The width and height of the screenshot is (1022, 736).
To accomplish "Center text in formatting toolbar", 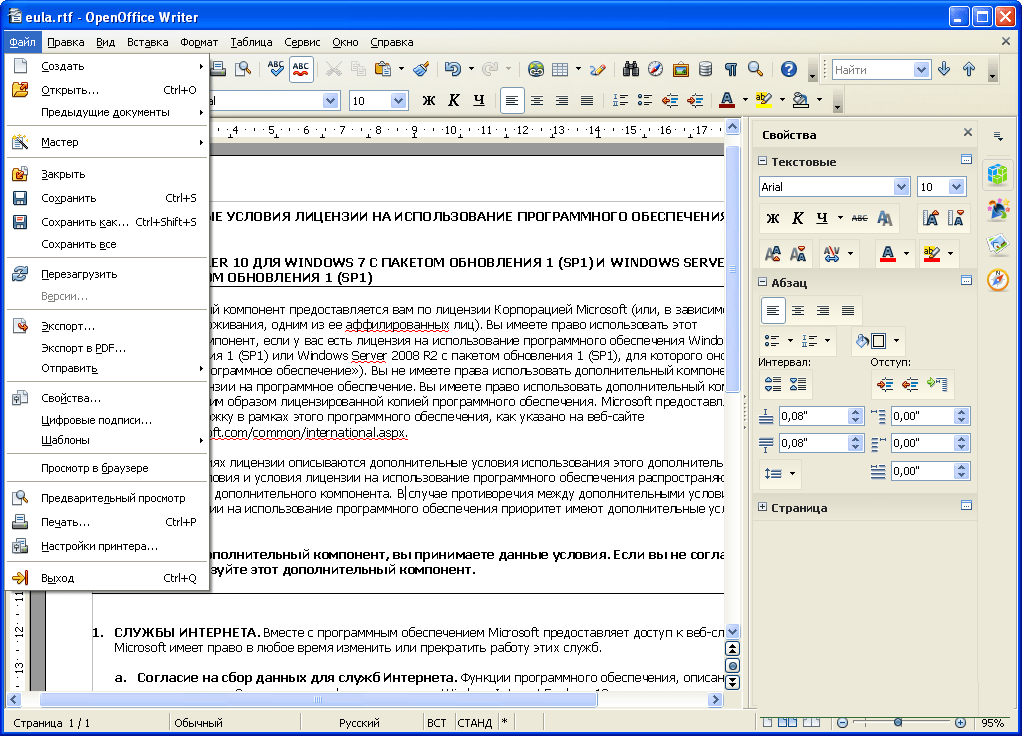I will coord(537,100).
